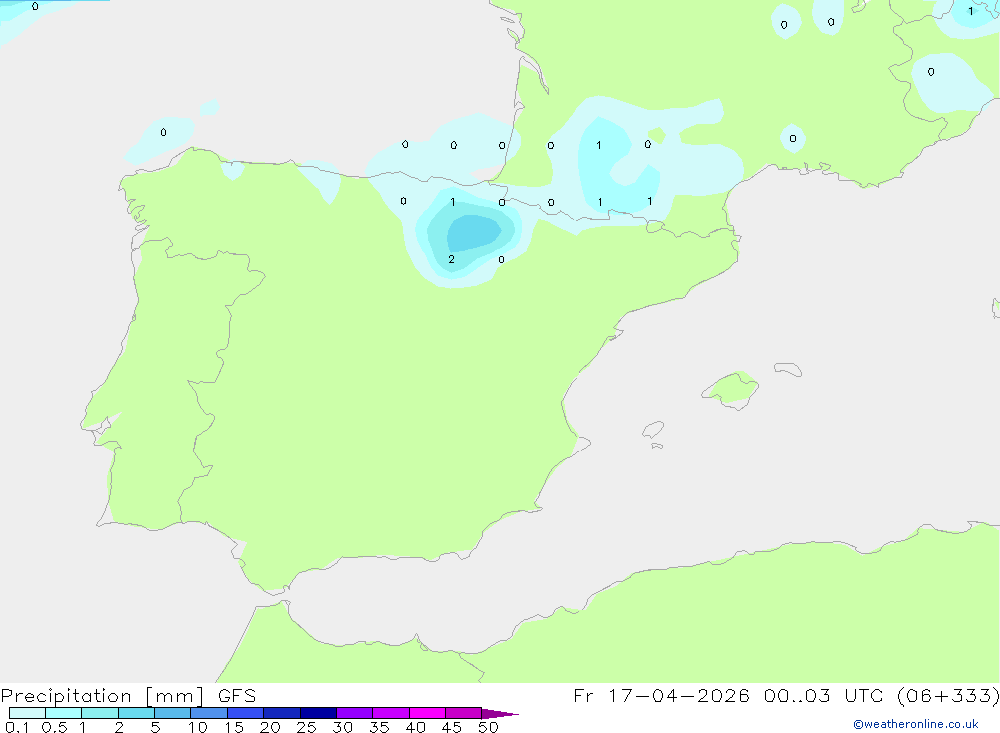Click the '50' legend scale label
The width and height of the screenshot is (1000, 733).
pyautogui.click(x=488, y=727)
